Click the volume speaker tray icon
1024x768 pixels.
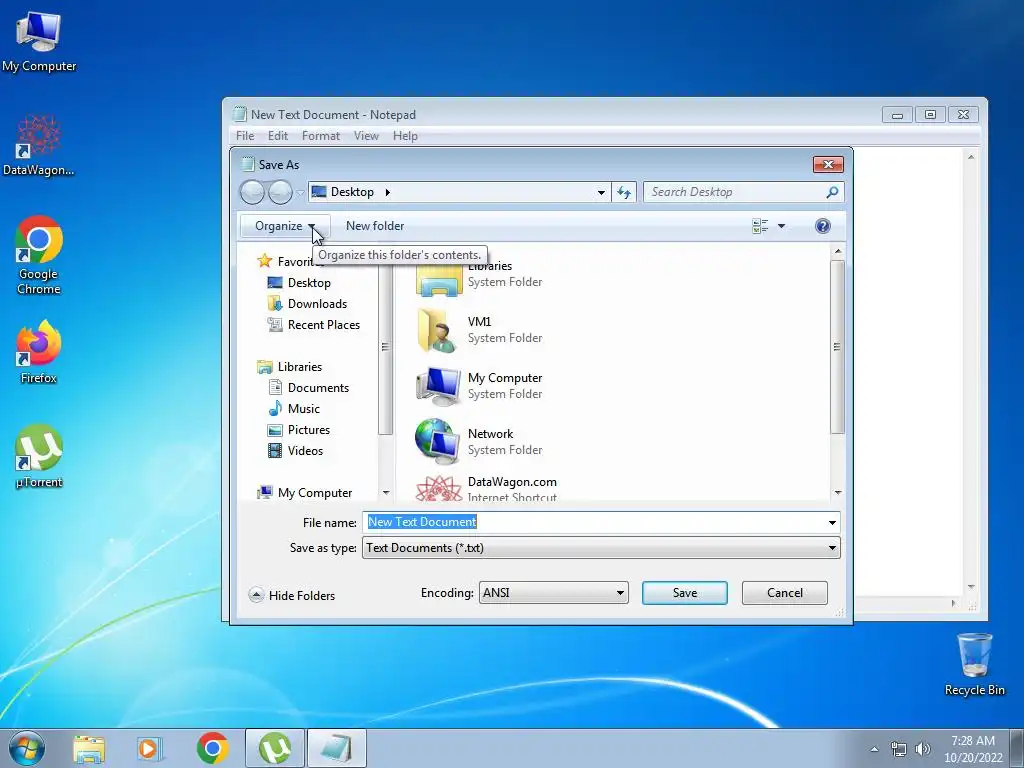[x=923, y=749]
